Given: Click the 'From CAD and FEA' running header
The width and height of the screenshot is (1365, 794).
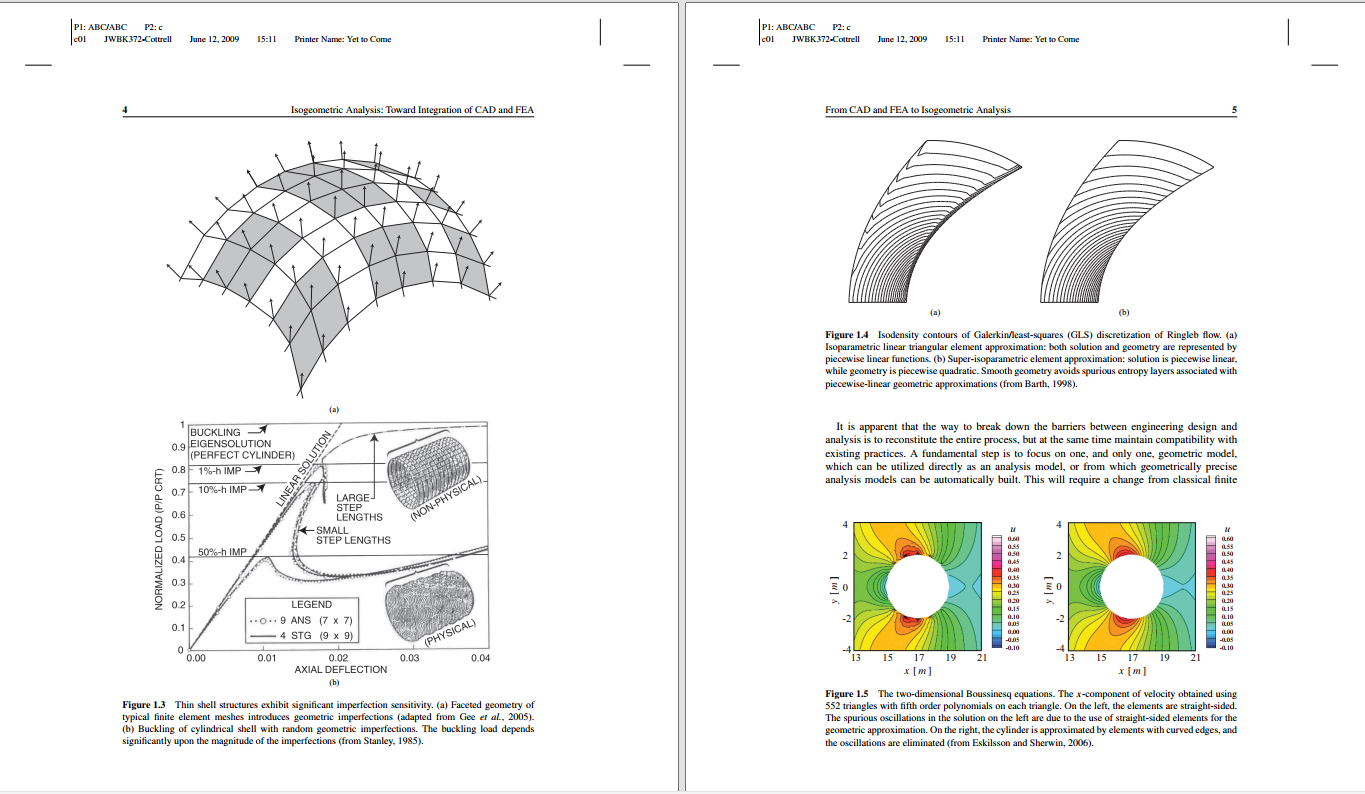Looking at the screenshot, I should point(918,110).
